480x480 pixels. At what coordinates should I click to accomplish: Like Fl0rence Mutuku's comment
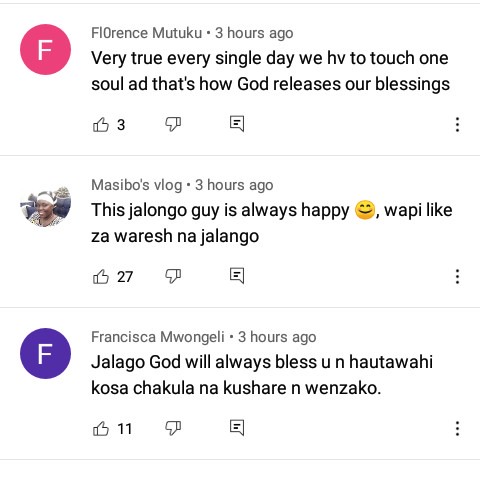tap(101, 125)
